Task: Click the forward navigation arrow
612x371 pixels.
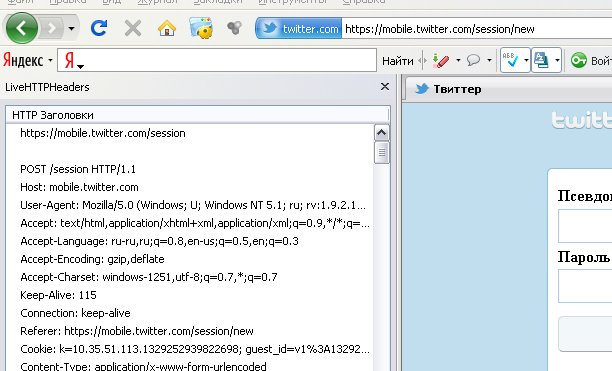Action: pos(52,28)
